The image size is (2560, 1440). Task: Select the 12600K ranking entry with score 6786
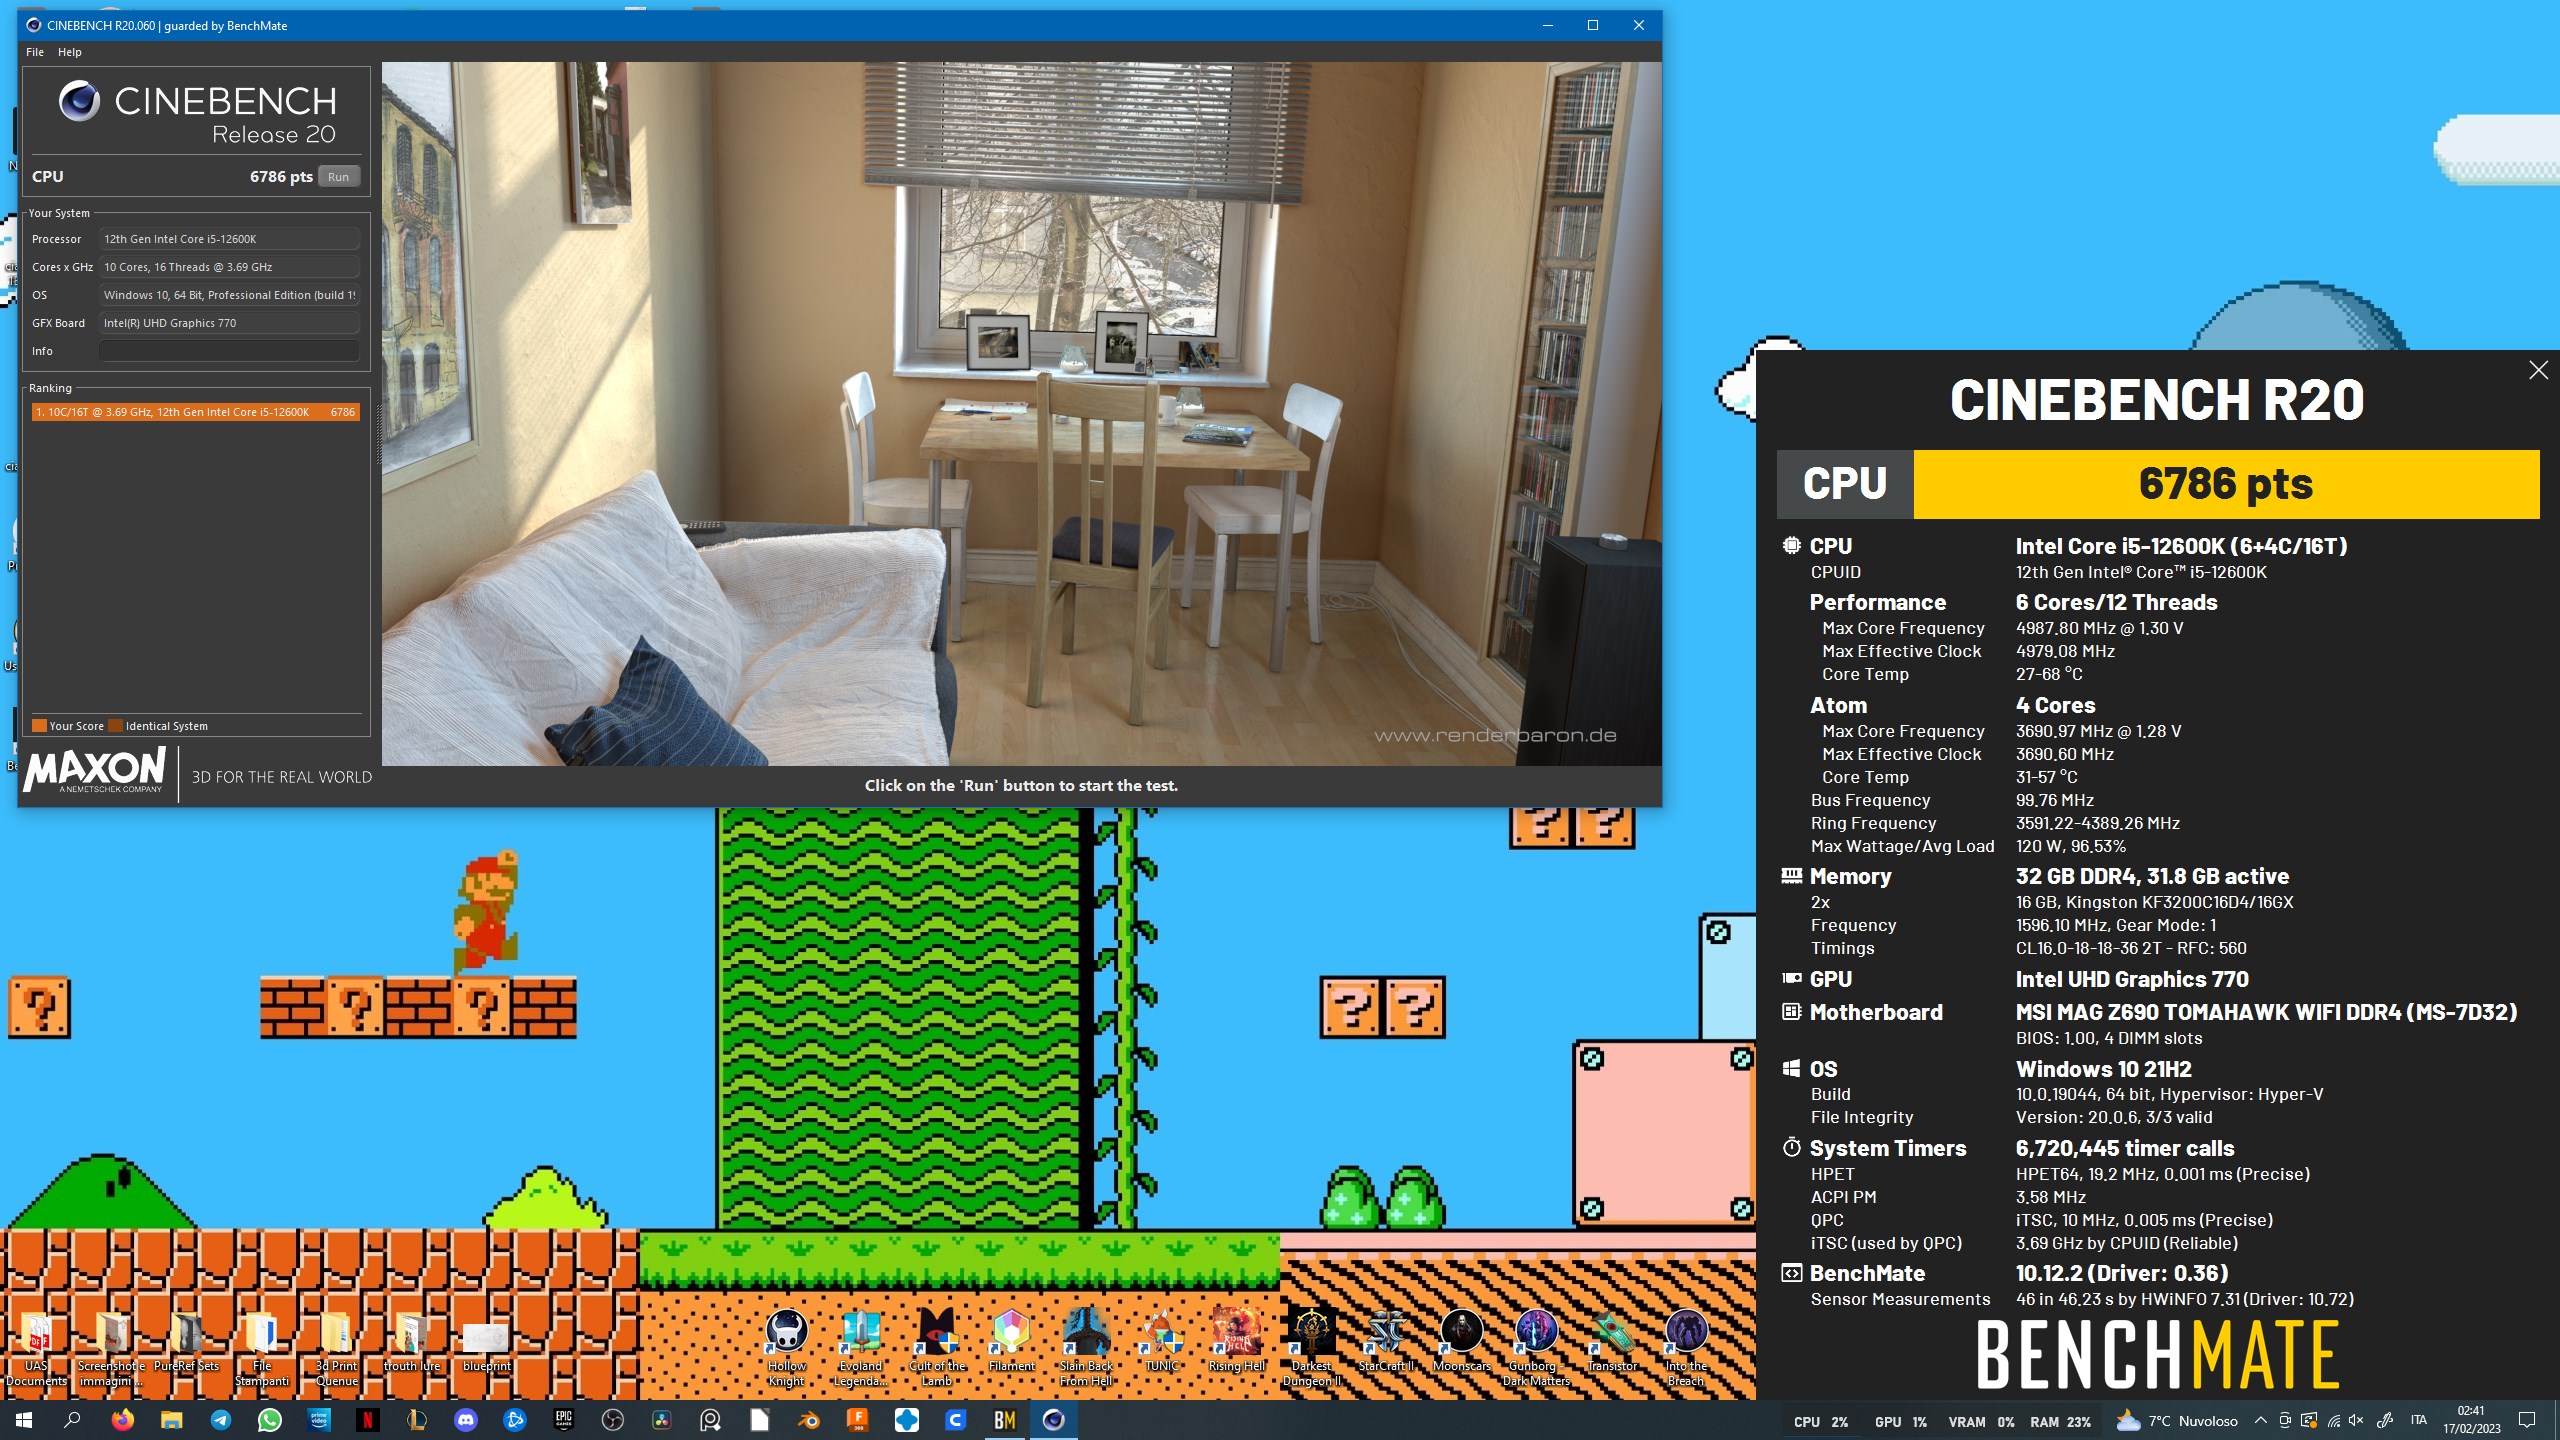[195, 412]
